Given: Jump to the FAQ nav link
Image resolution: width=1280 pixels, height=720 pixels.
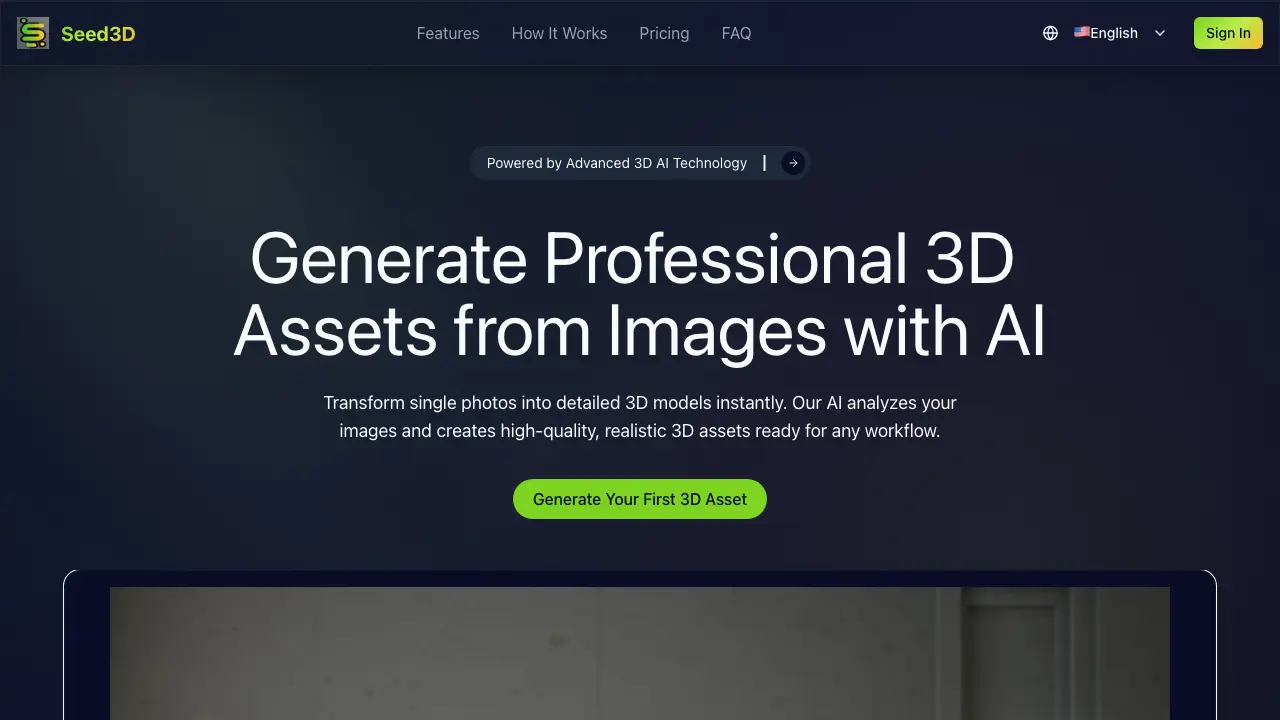Looking at the screenshot, I should point(736,33).
